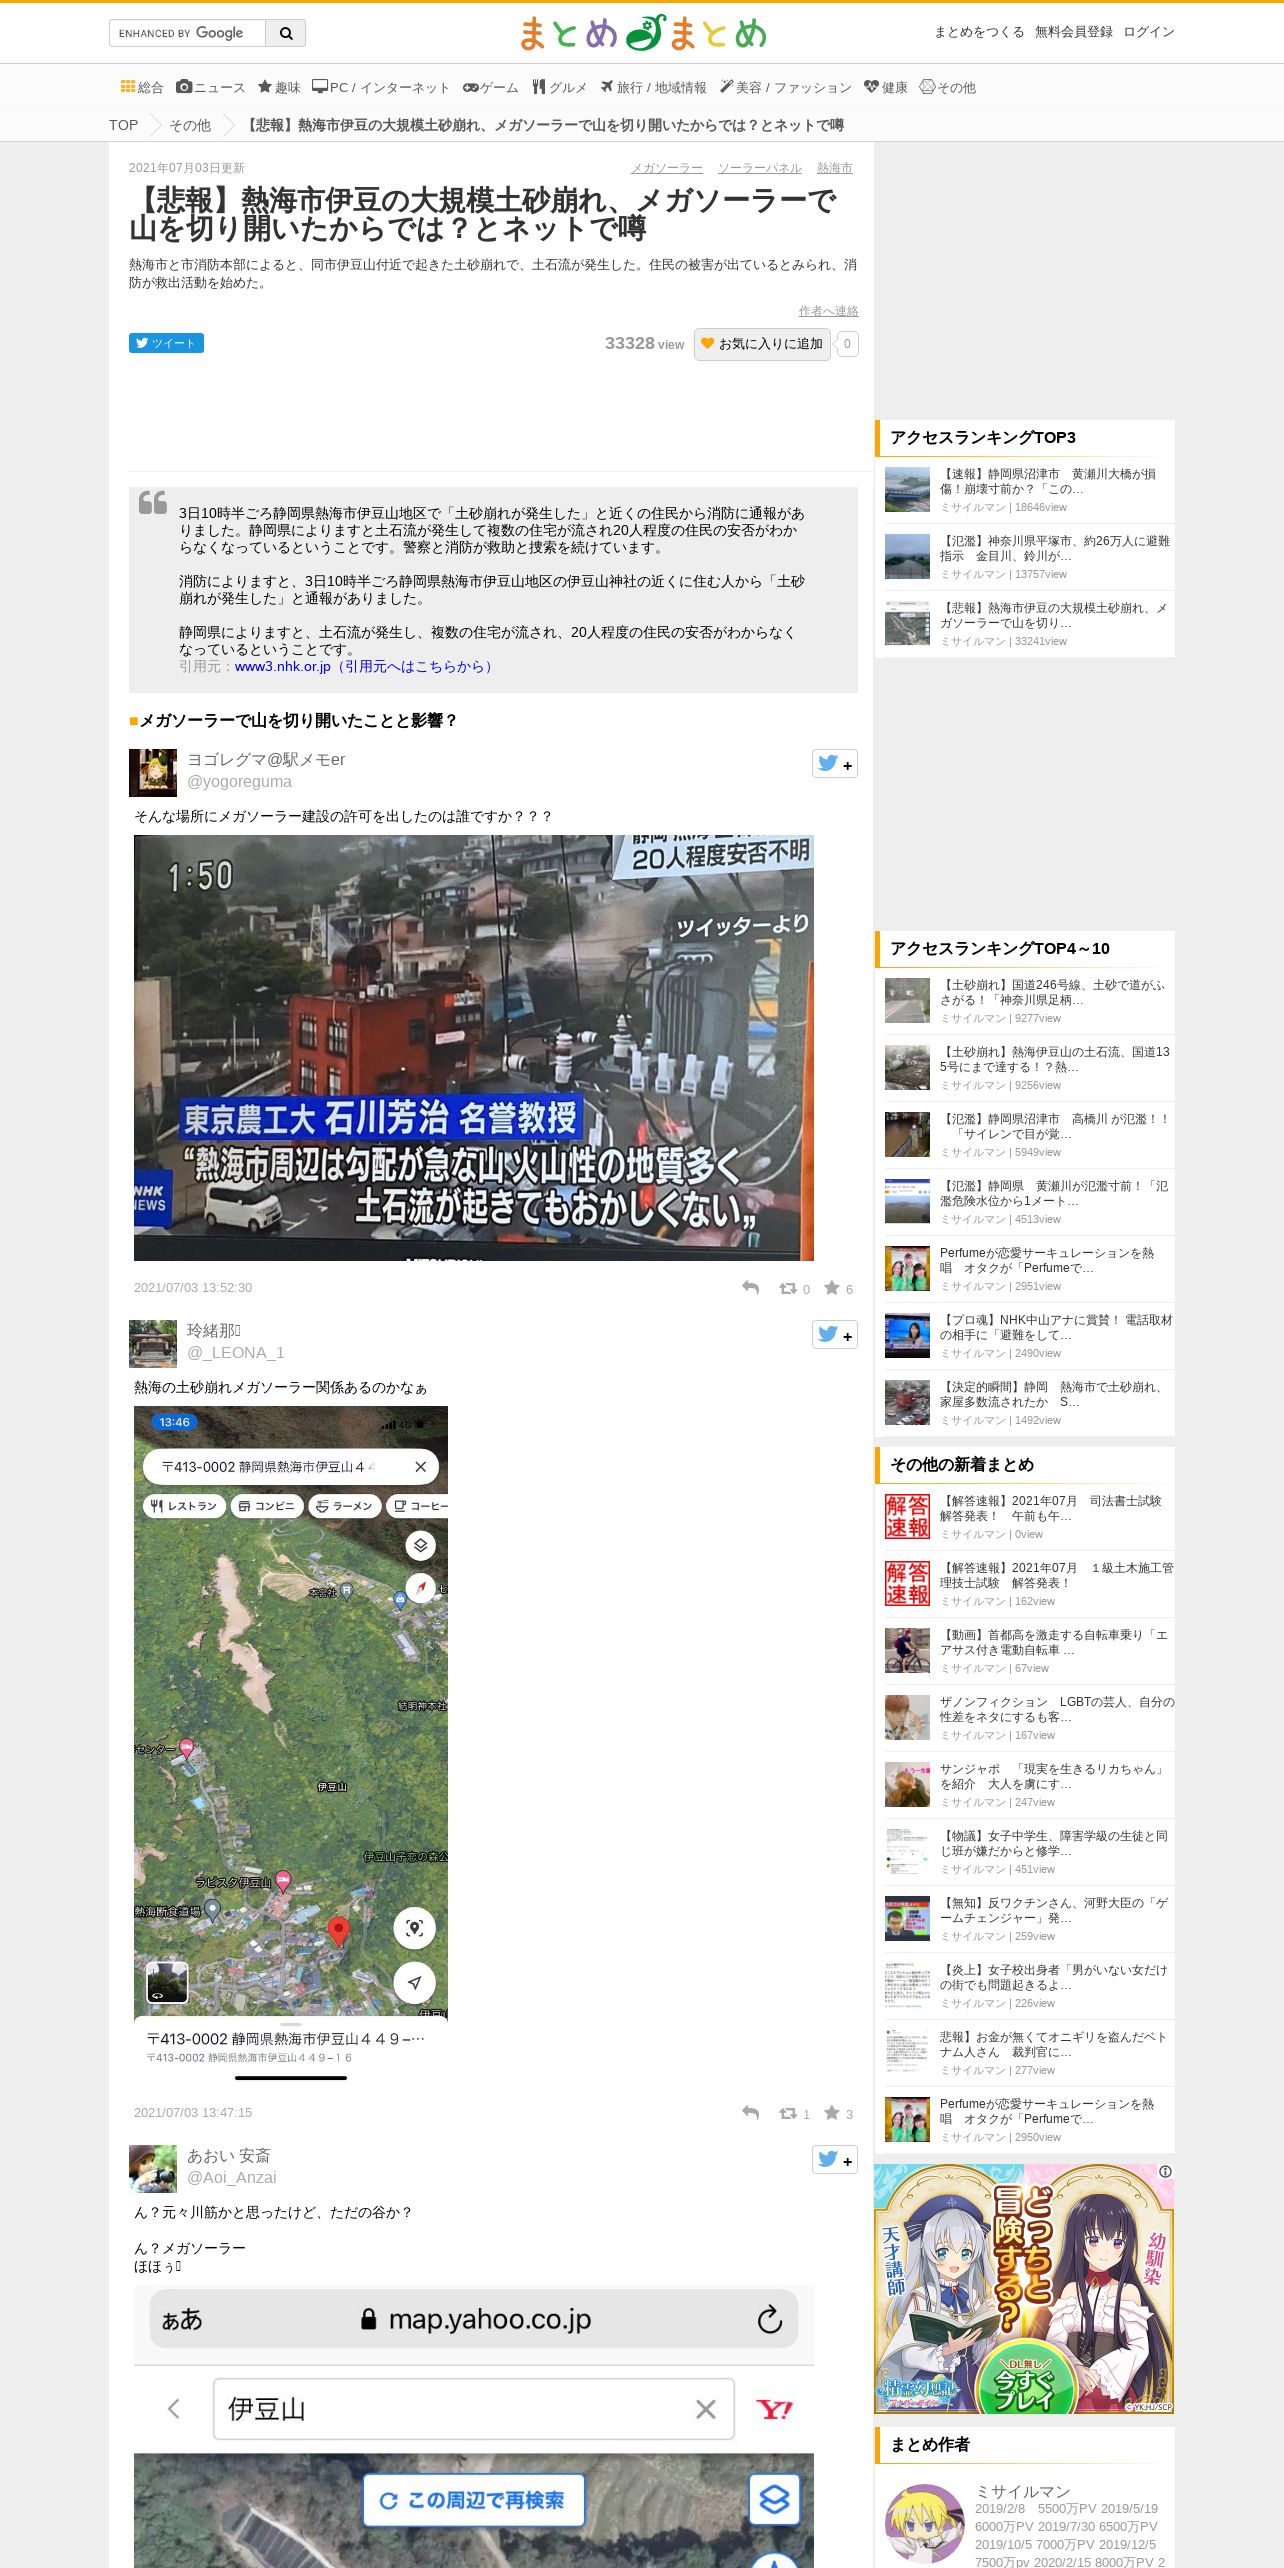Open 首都高を激走する自転車乗り article
The height and width of the screenshot is (2568, 1284).
[x=1054, y=1642]
